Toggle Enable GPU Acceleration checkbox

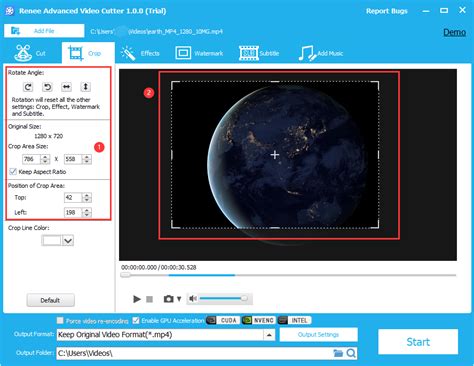pyautogui.click(x=136, y=320)
